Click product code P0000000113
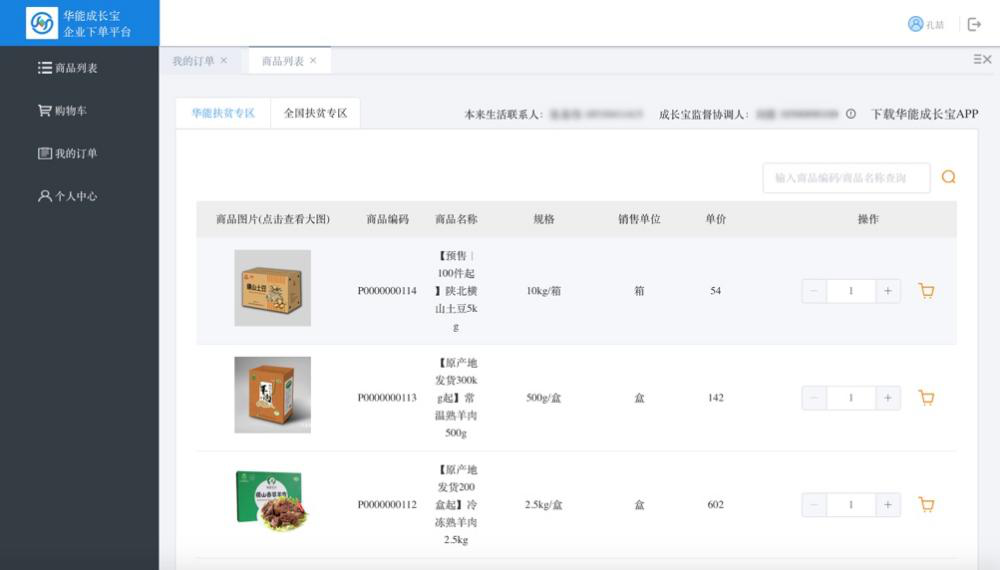The width and height of the screenshot is (1000, 570). point(387,398)
